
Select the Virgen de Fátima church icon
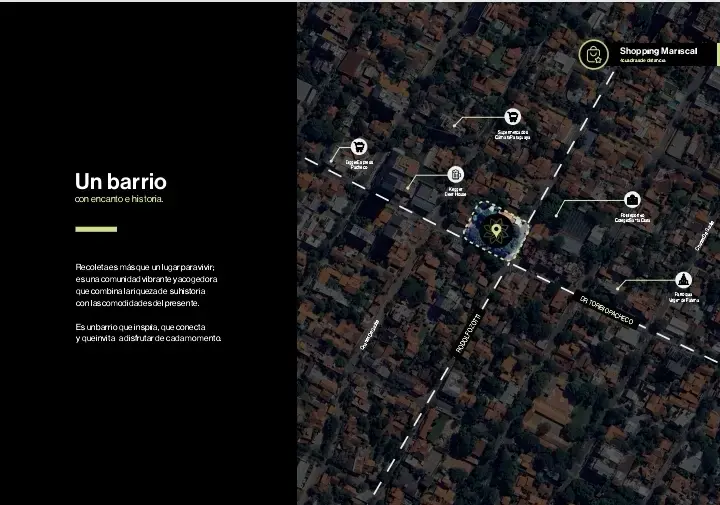point(683,278)
